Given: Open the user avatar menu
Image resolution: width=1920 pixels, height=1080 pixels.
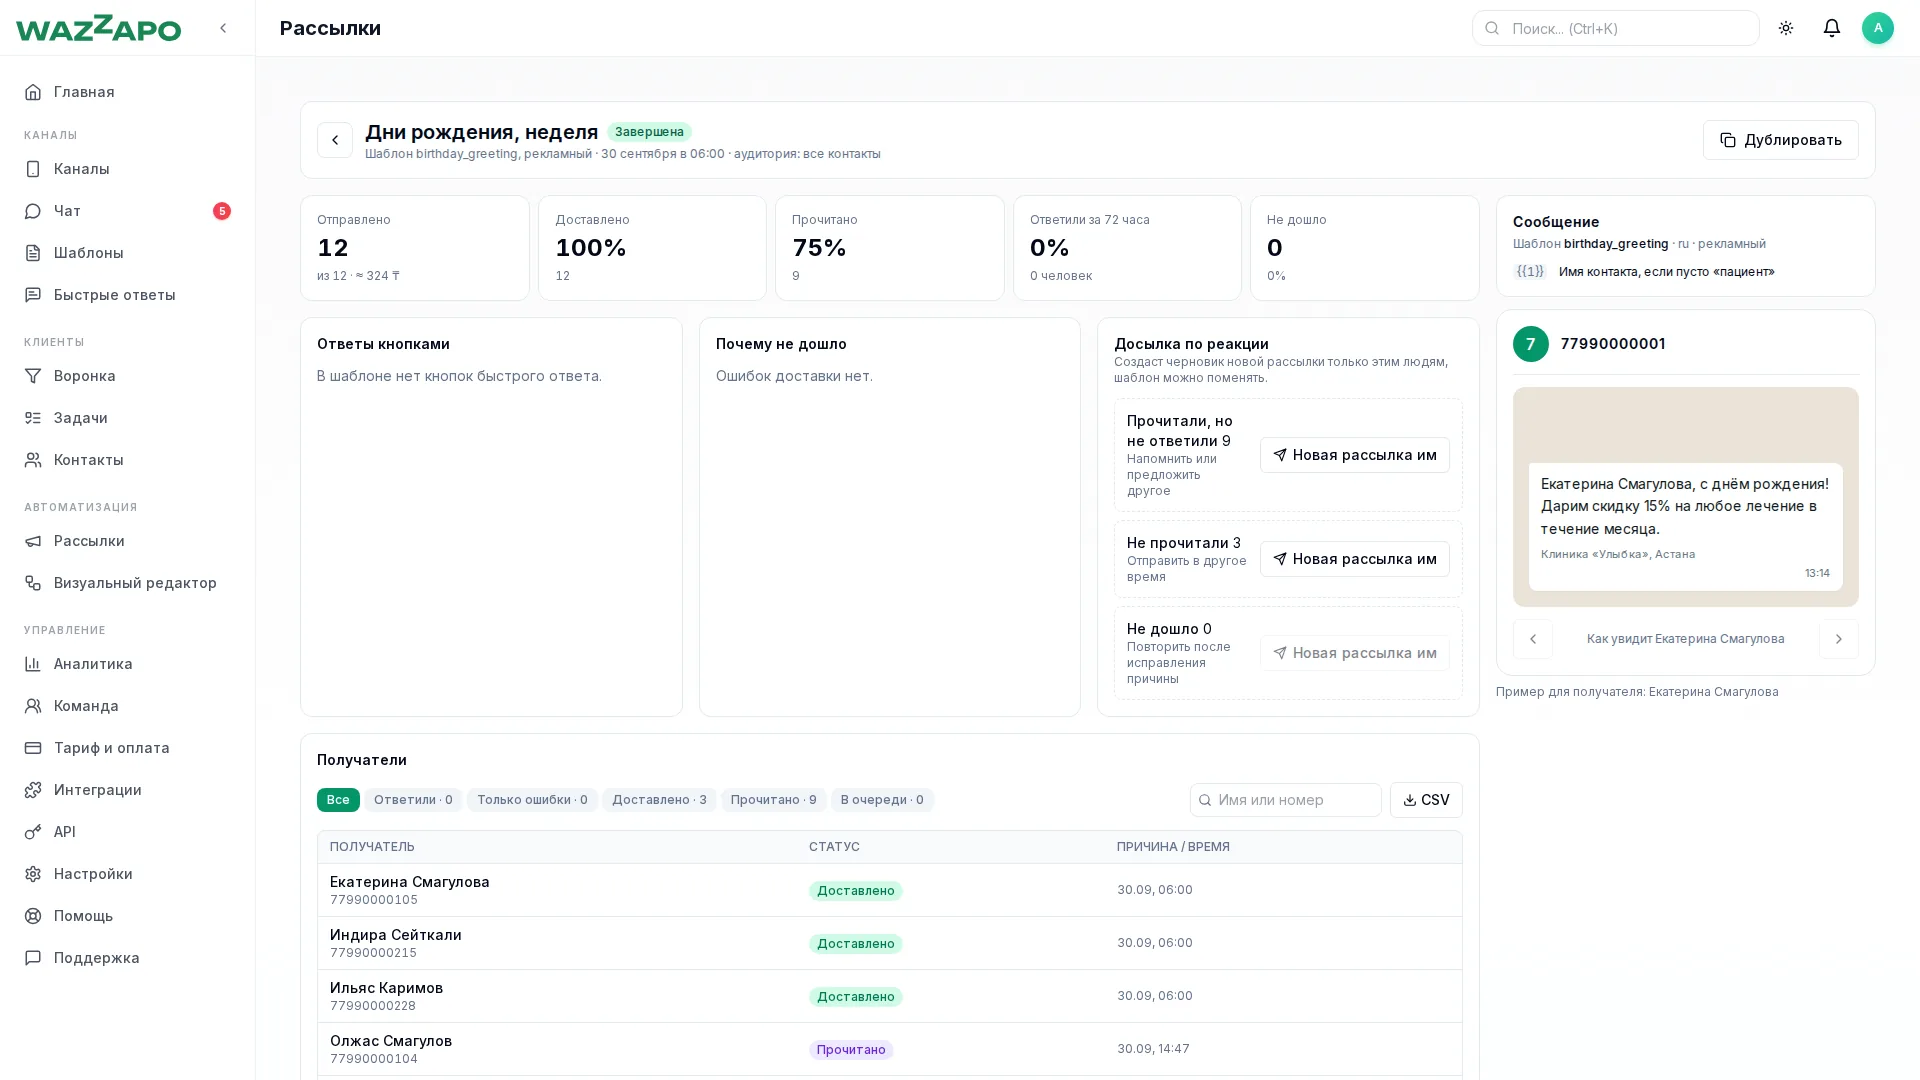Looking at the screenshot, I should 1878,28.
